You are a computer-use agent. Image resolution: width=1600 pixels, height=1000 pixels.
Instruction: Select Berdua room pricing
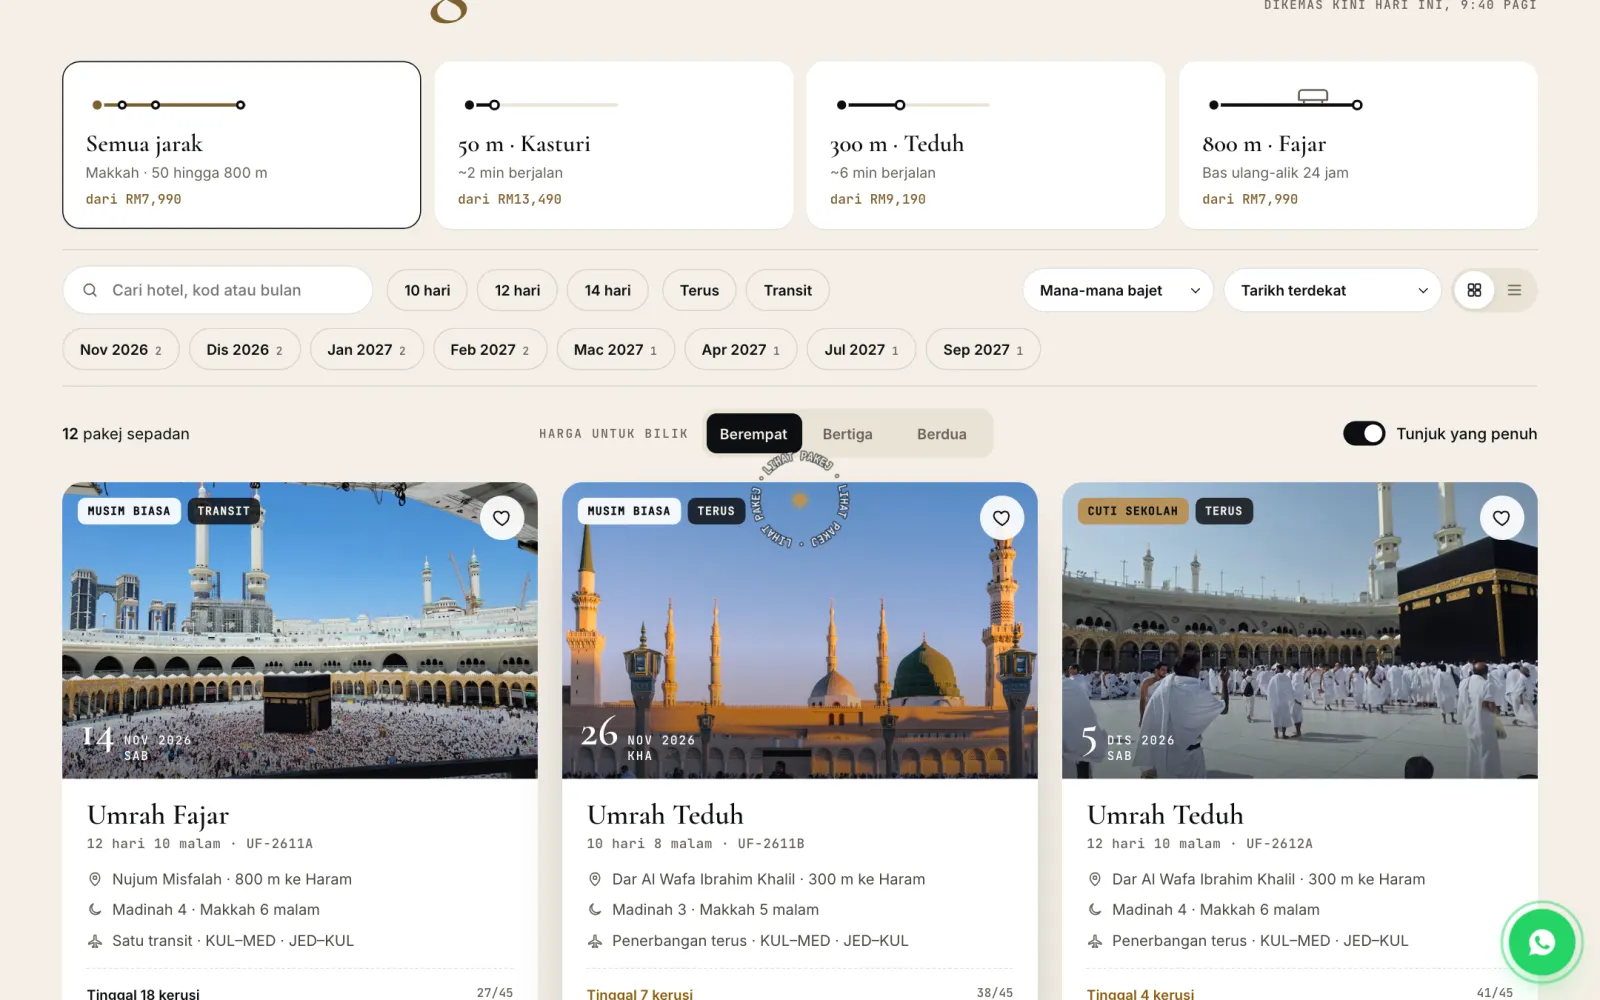[x=941, y=434]
